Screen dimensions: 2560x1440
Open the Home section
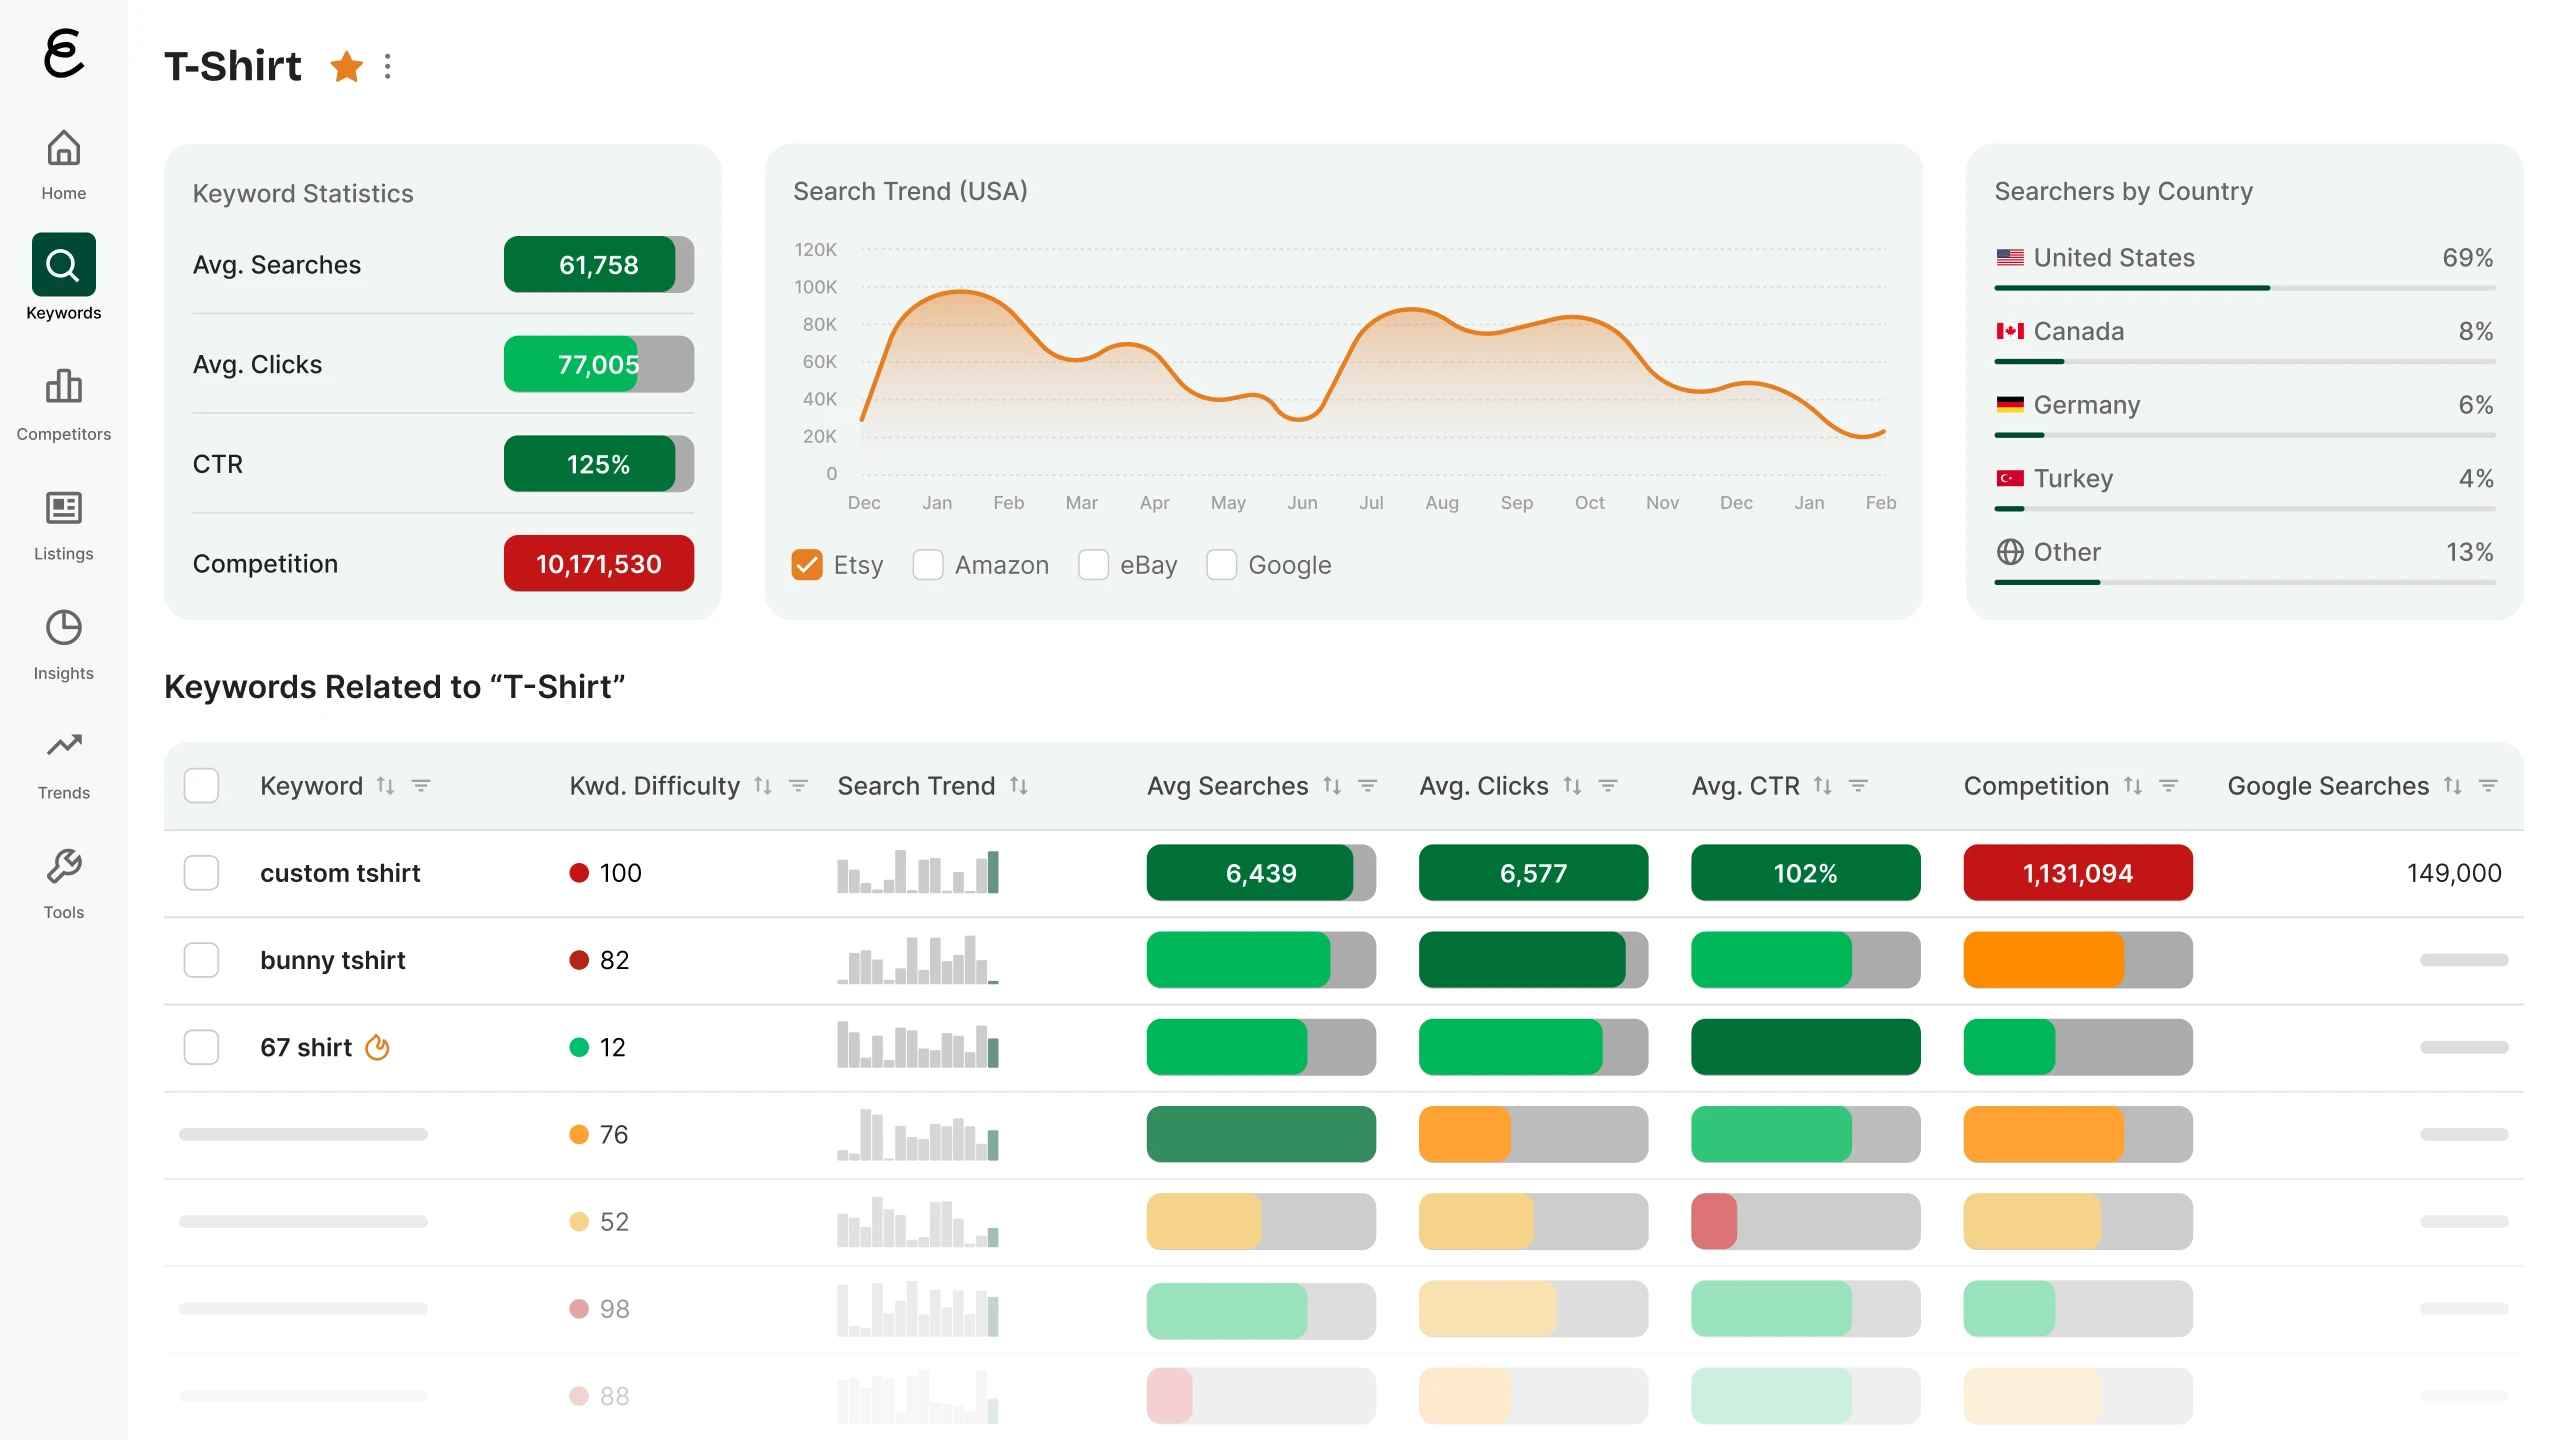64,165
